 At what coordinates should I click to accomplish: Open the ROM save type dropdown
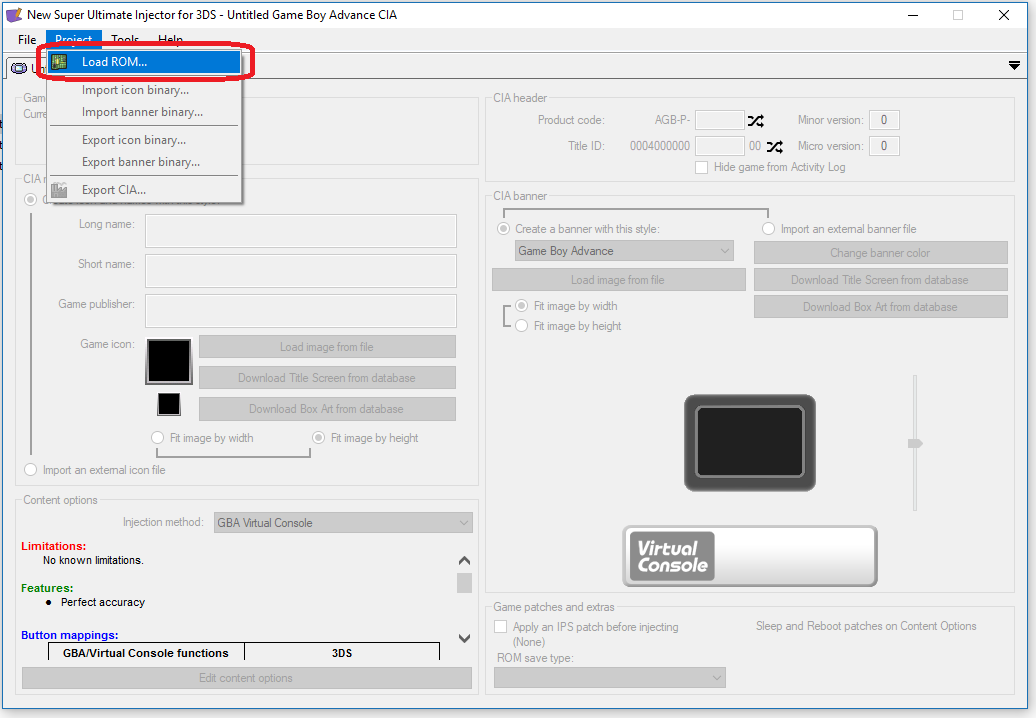pos(610,678)
